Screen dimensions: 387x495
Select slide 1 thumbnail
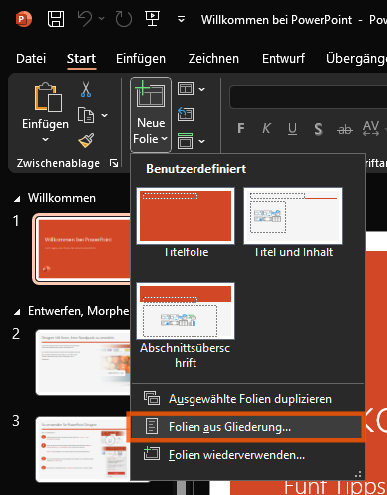[x=82, y=249]
